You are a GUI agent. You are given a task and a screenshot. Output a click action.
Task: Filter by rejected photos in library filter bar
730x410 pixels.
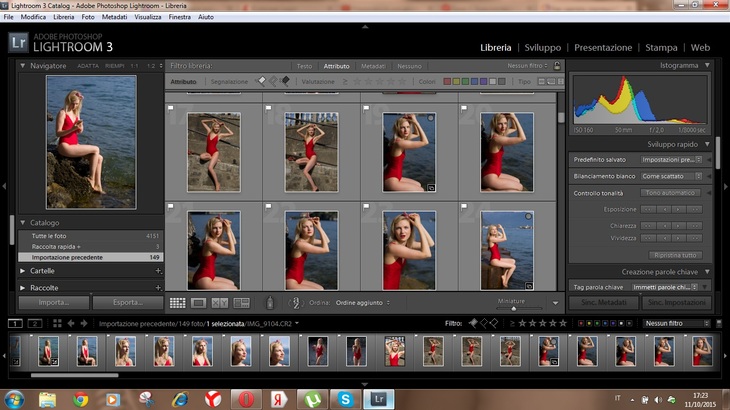[285, 81]
